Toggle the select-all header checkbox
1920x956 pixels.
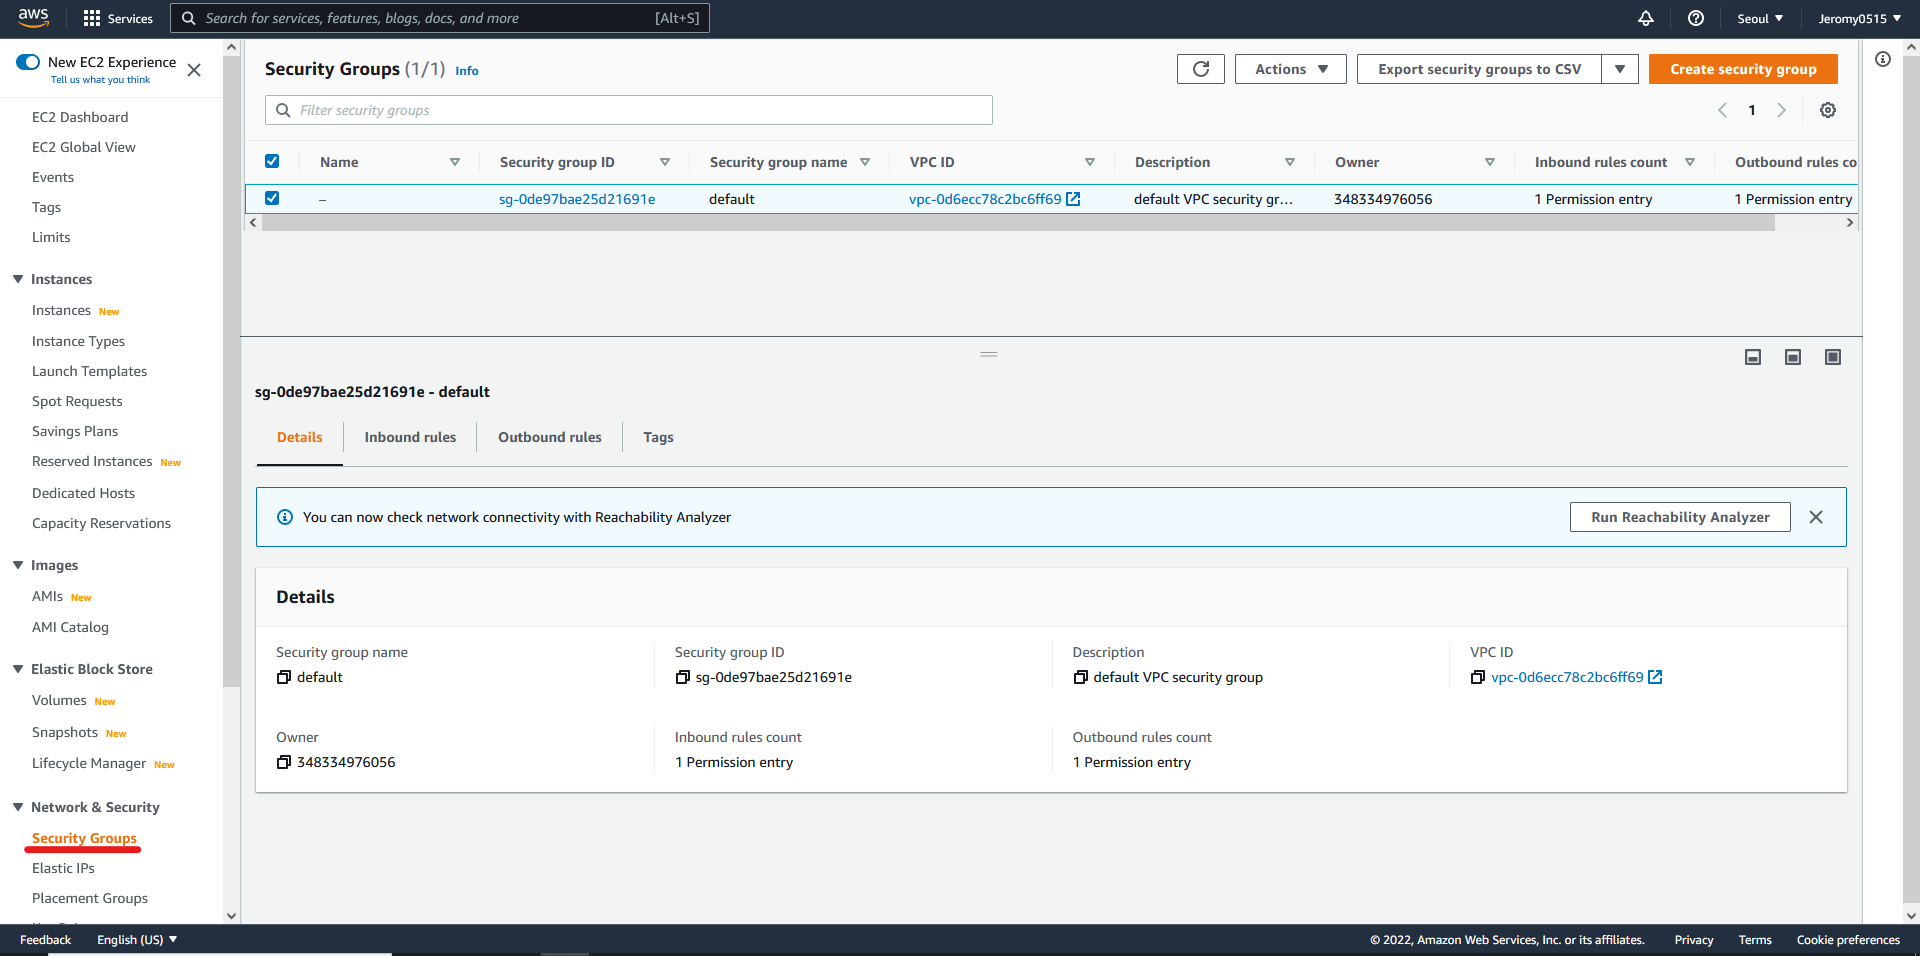pos(272,161)
